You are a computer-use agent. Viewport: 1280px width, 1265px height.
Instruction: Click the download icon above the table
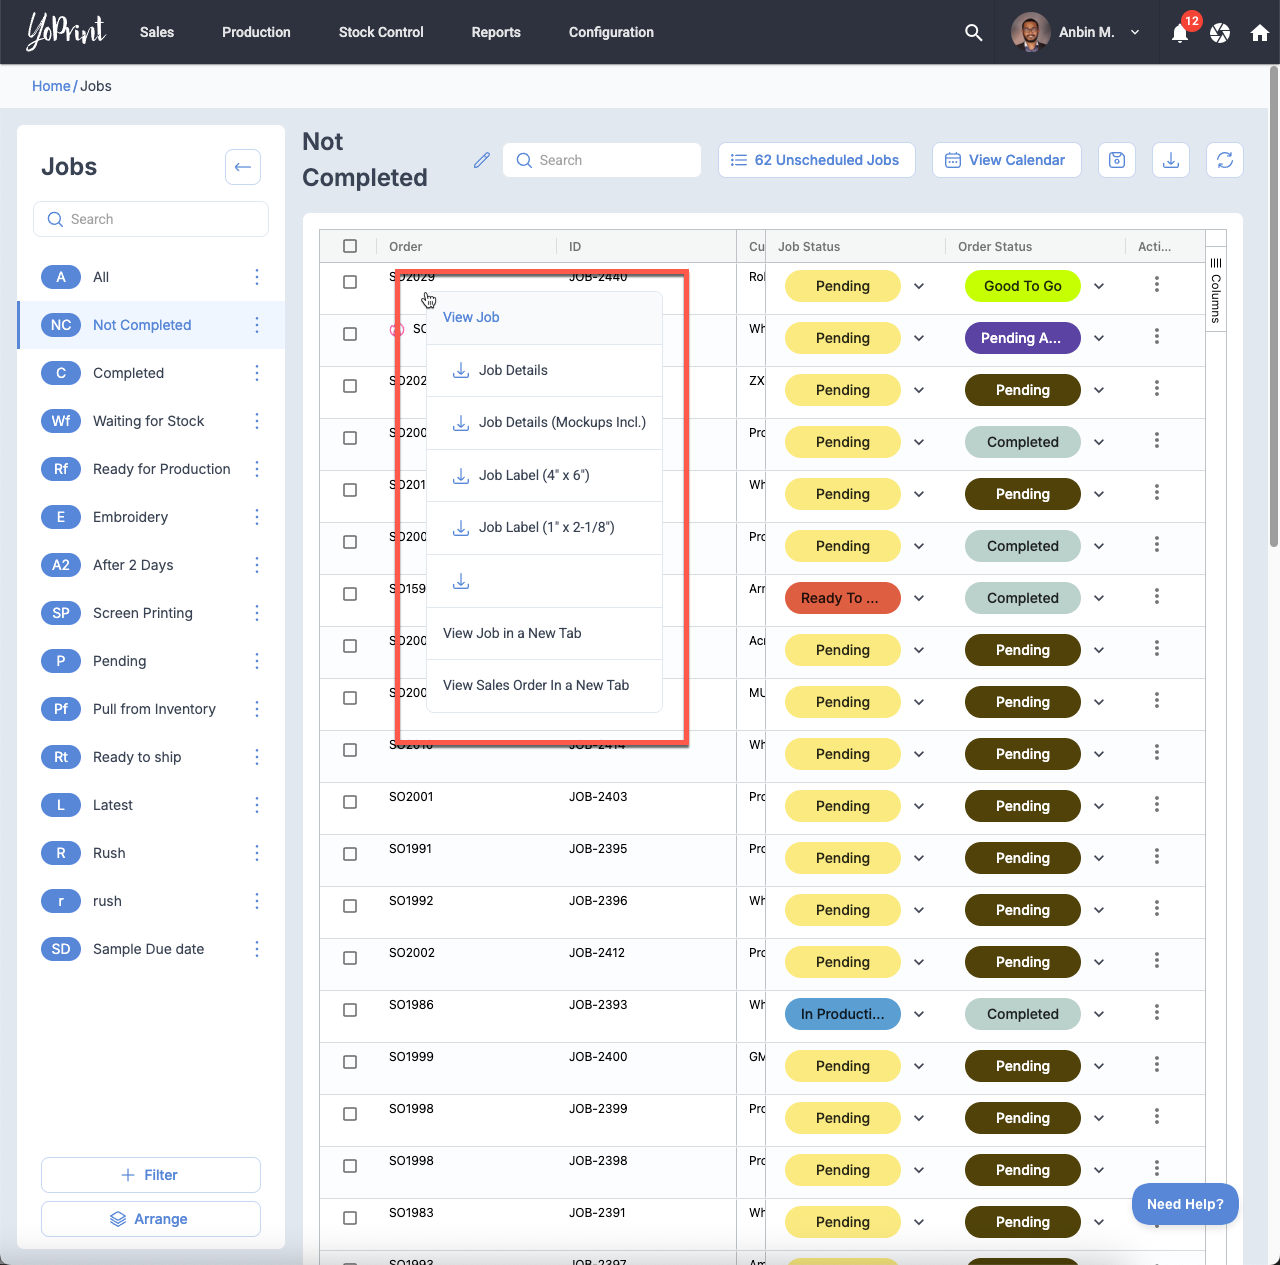[1171, 160]
